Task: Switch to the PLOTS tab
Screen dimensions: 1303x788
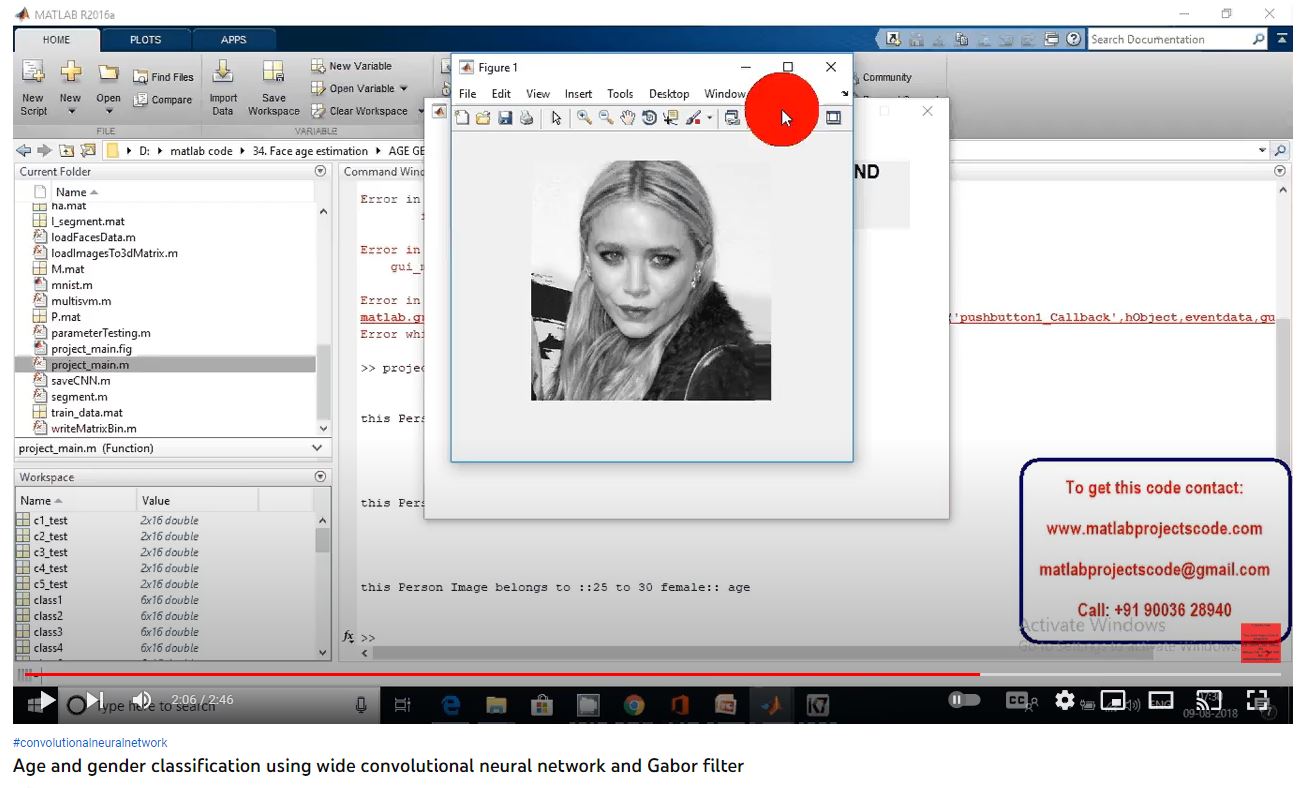Action: (145, 40)
